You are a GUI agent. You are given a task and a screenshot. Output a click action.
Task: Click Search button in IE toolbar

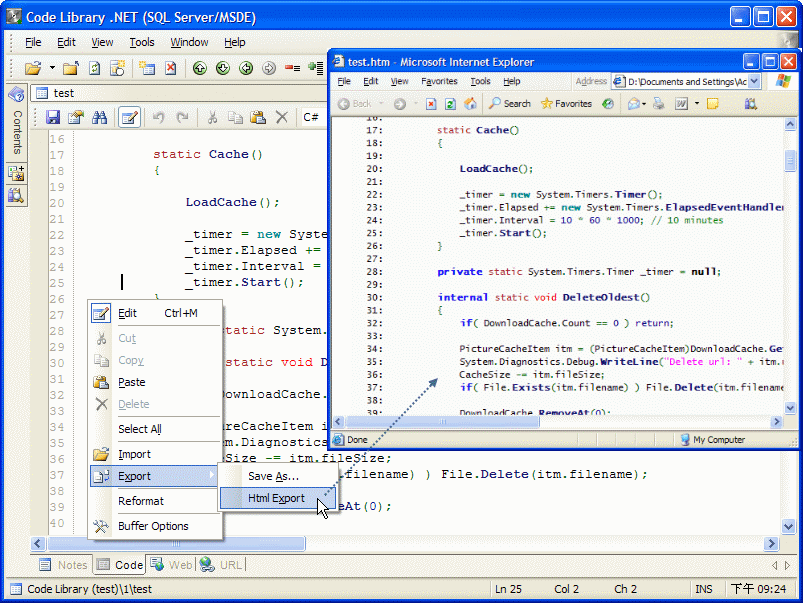pyautogui.click(x=510, y=103)
